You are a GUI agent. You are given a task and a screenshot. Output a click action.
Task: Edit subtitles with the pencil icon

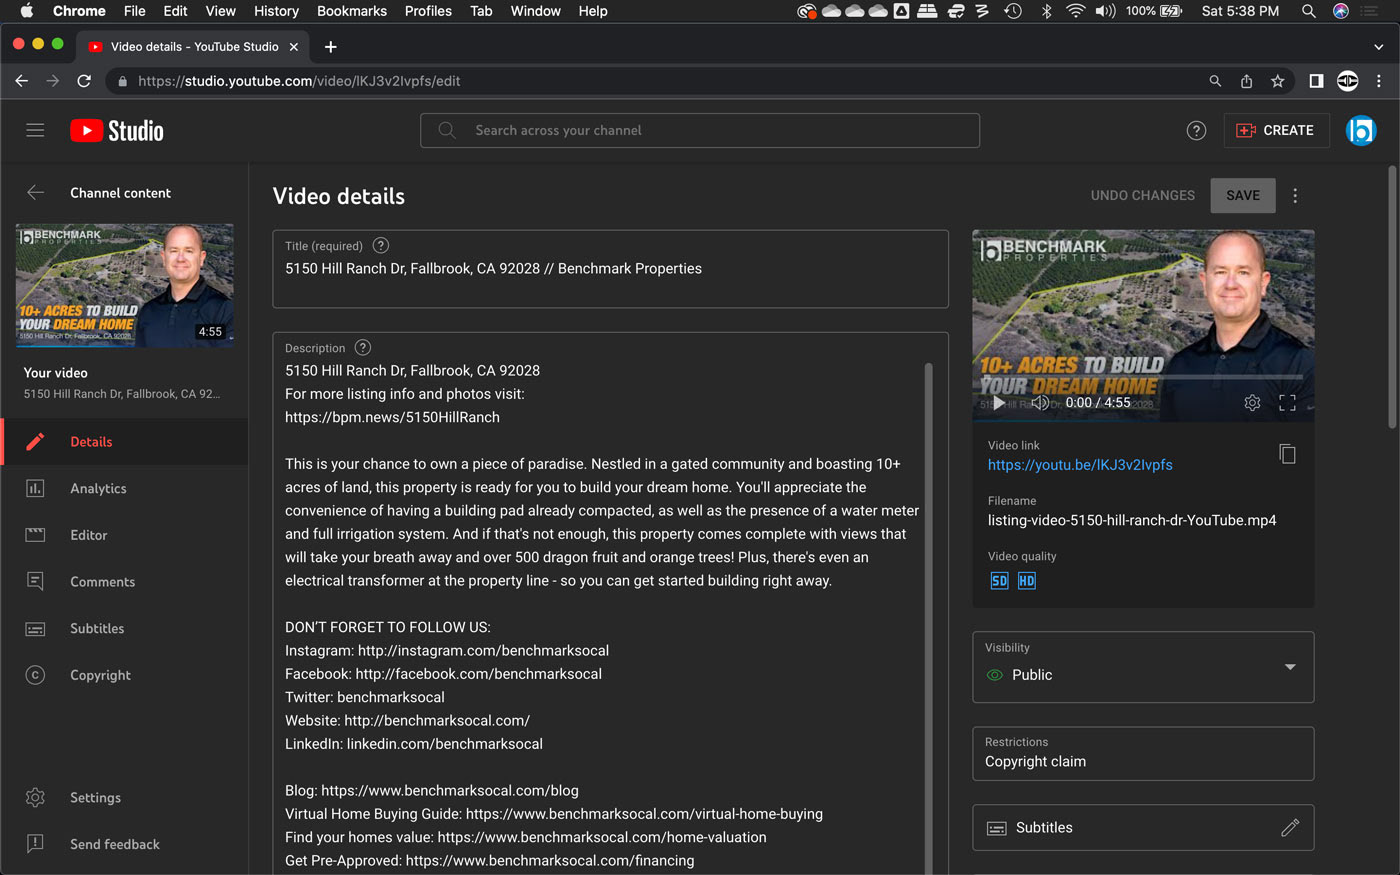1290,827
